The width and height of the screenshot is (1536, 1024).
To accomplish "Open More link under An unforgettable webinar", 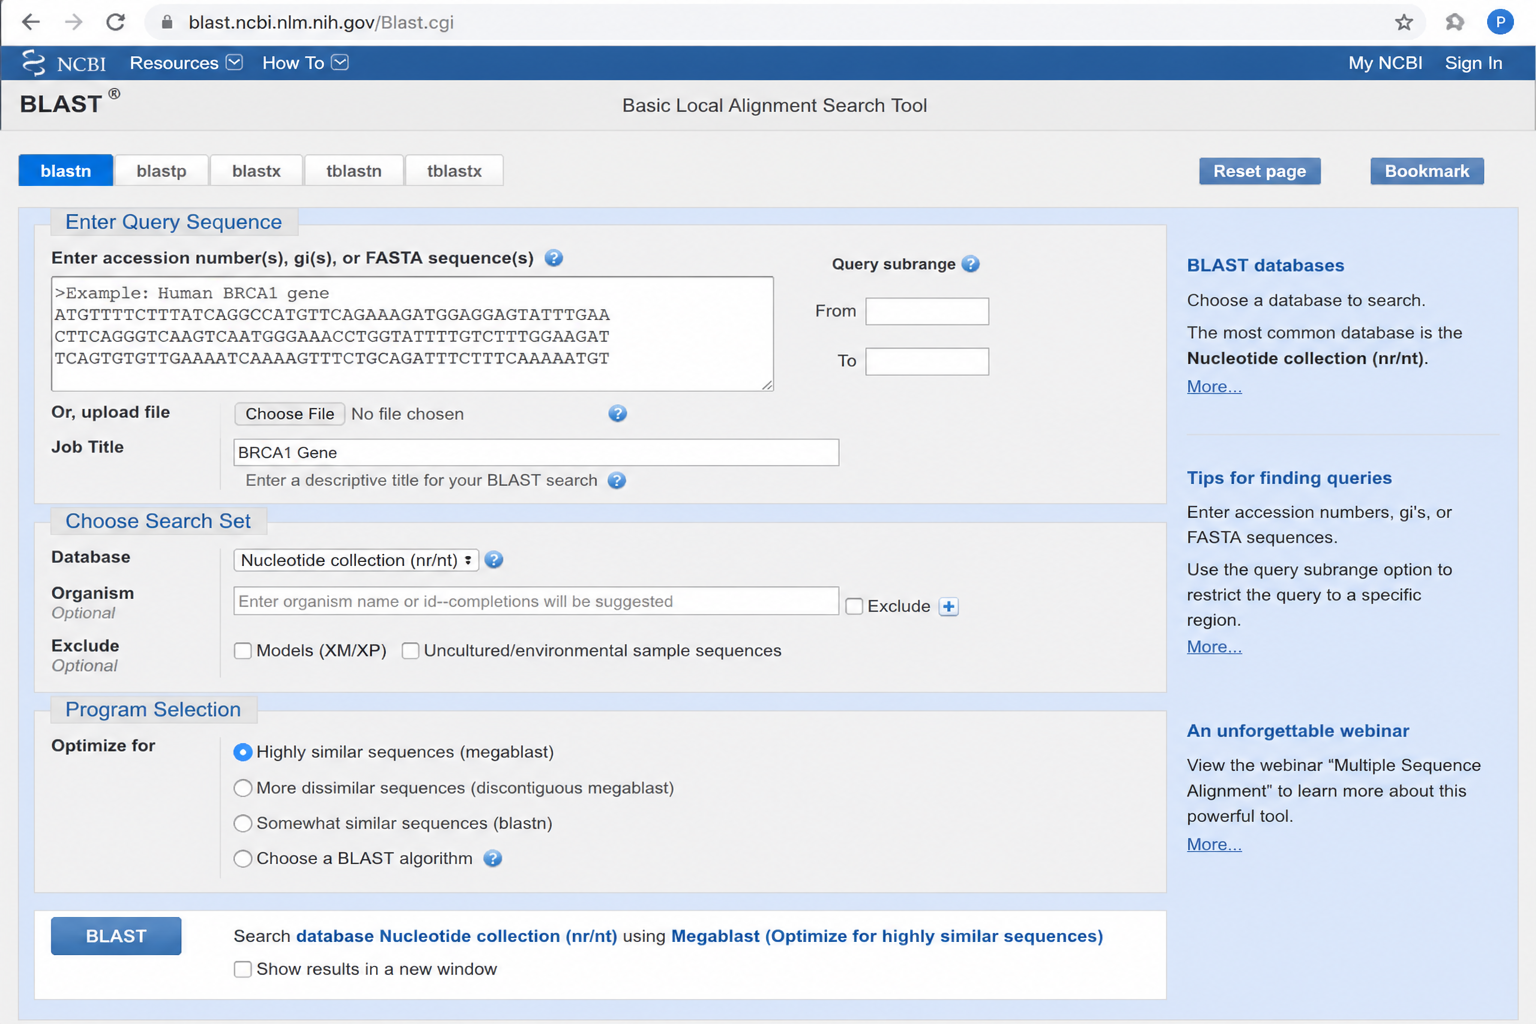I will tap(1214, 845).
